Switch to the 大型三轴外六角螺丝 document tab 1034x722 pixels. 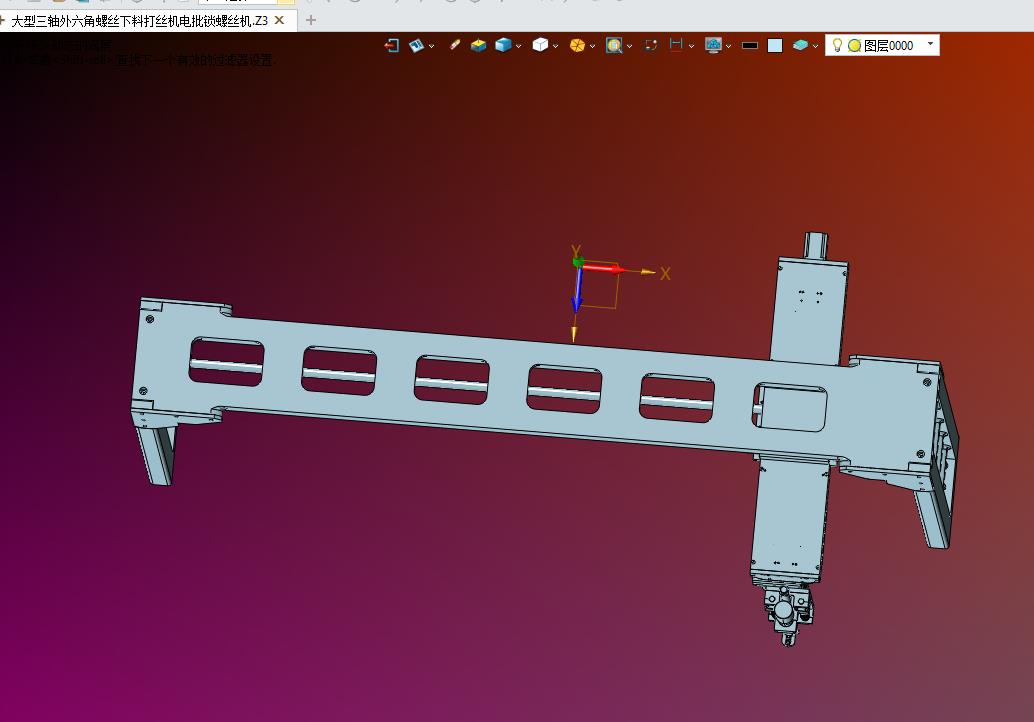tap(139, 21)
